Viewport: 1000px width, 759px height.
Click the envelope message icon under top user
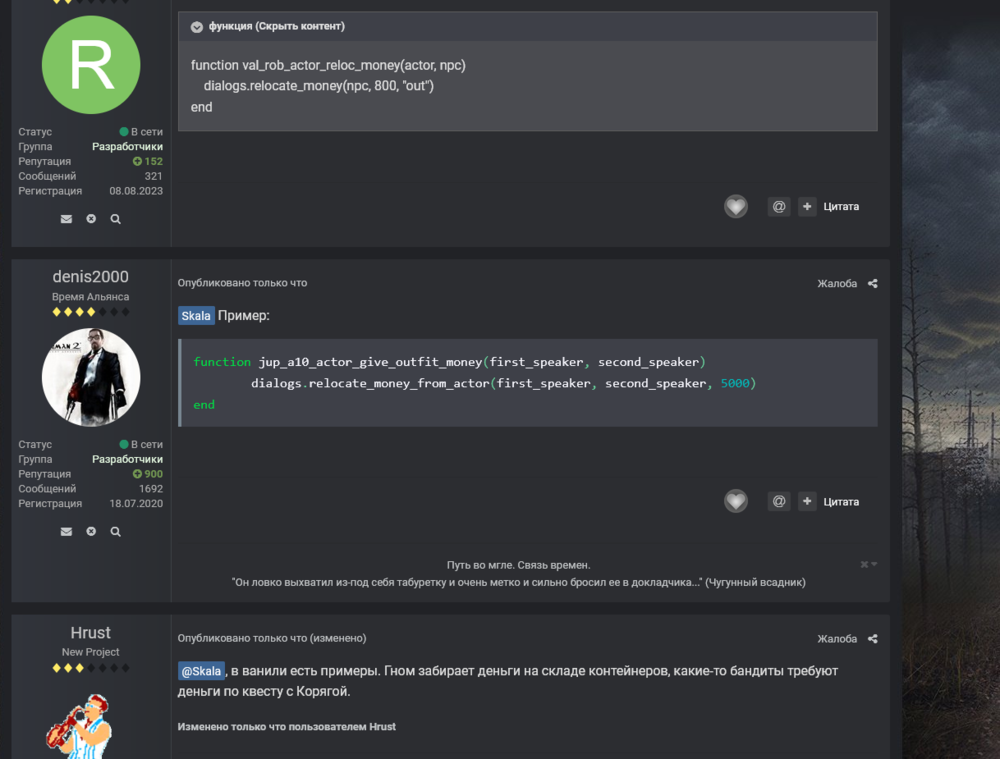click(x=66, y=219)
